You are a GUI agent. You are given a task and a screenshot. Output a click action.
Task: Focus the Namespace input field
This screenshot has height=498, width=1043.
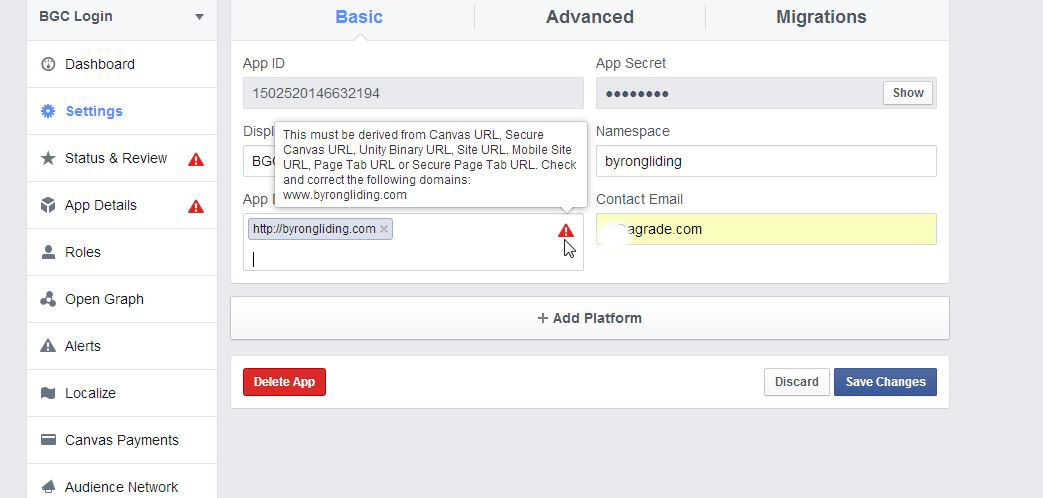pos(765,161)
